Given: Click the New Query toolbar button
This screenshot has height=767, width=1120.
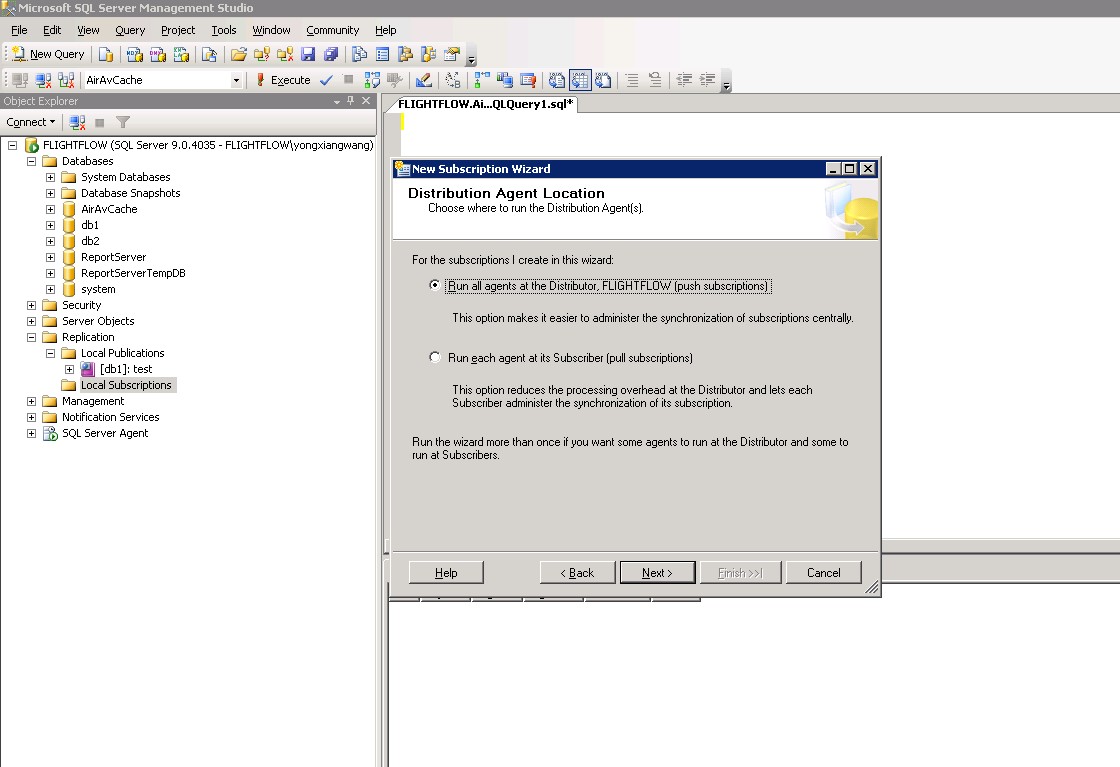Looking at the screenshot, I should (x=47, y=54).
